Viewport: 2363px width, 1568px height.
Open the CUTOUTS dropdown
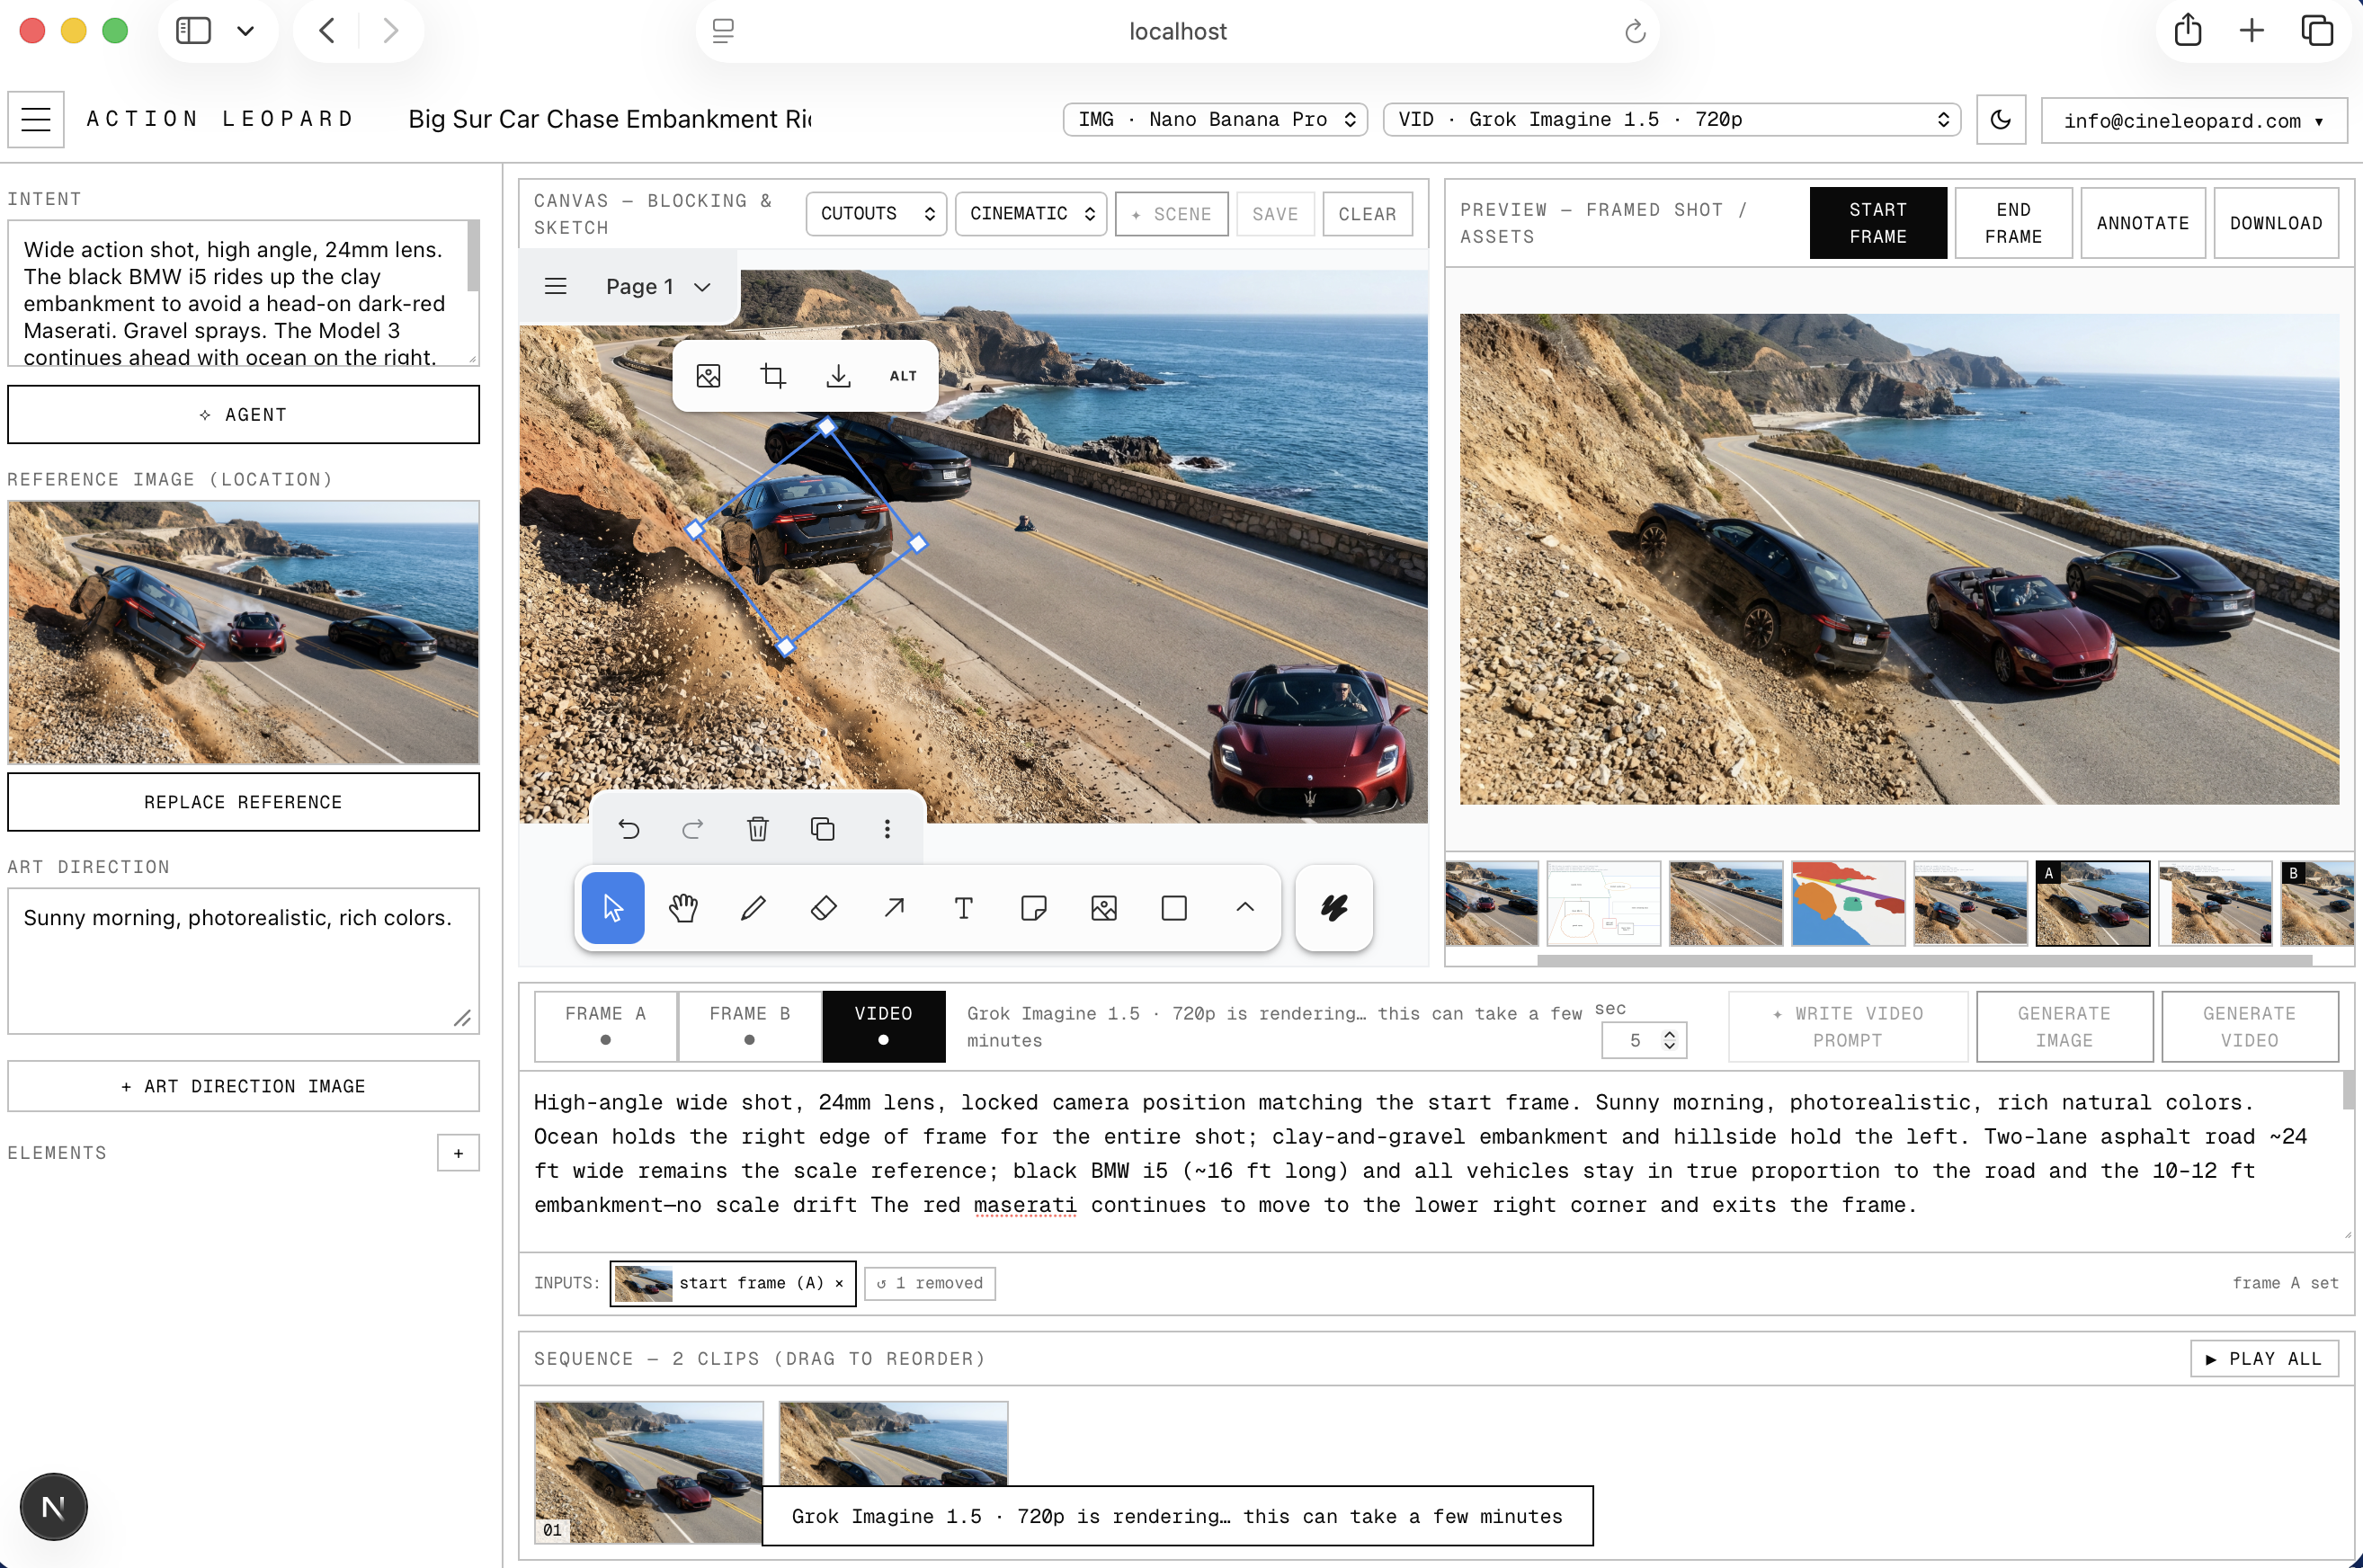876,214
